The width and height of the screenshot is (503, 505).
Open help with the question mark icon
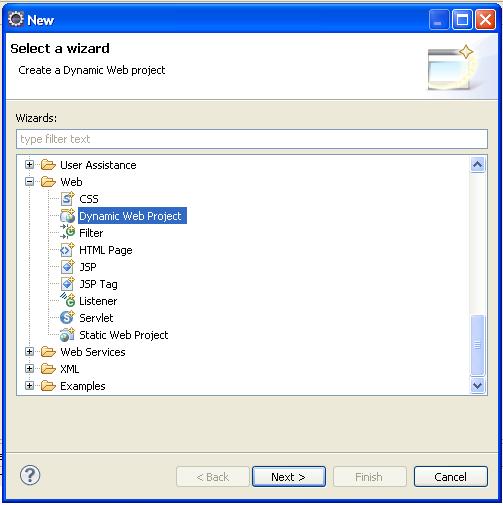coord(30,475)
